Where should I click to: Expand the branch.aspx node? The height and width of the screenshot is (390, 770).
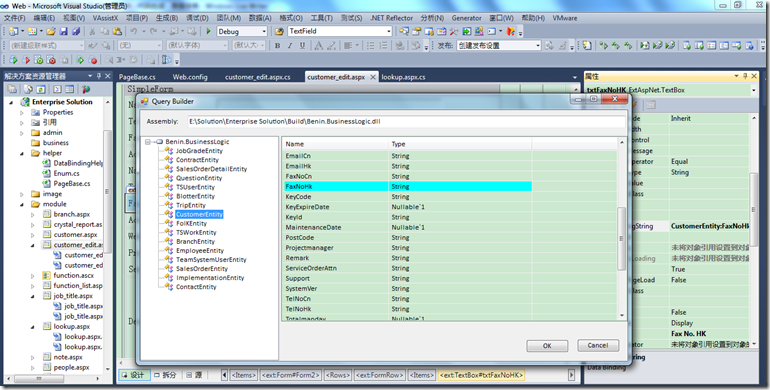33,215
